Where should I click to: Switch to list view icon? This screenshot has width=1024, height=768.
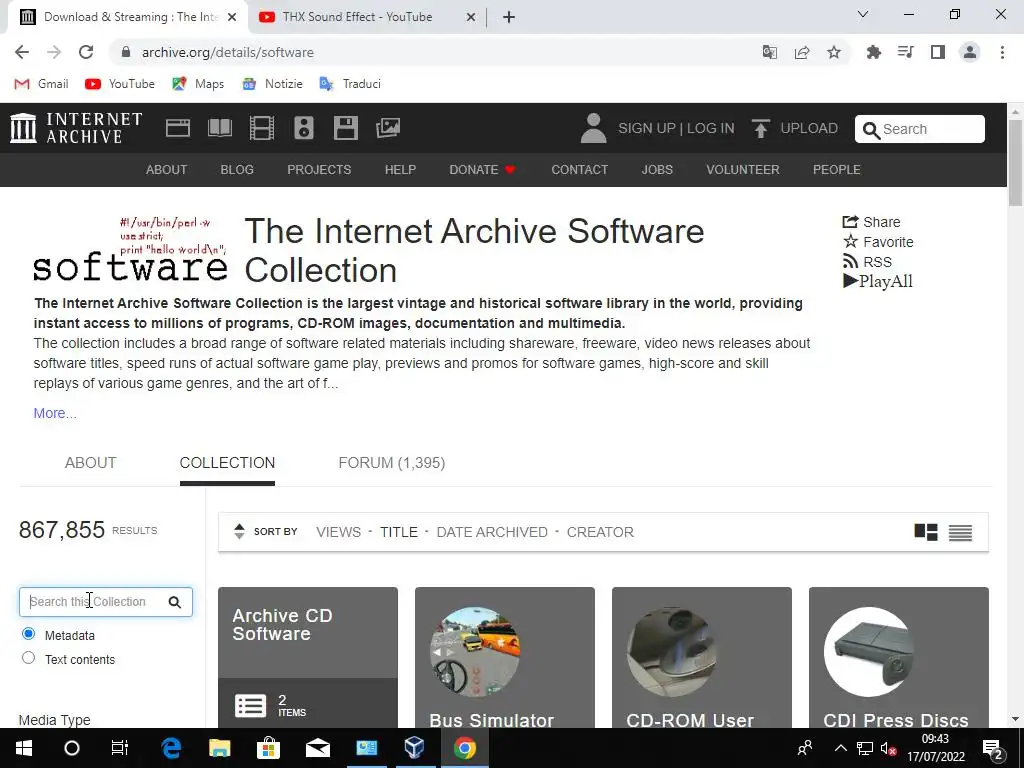pos(960,533)
